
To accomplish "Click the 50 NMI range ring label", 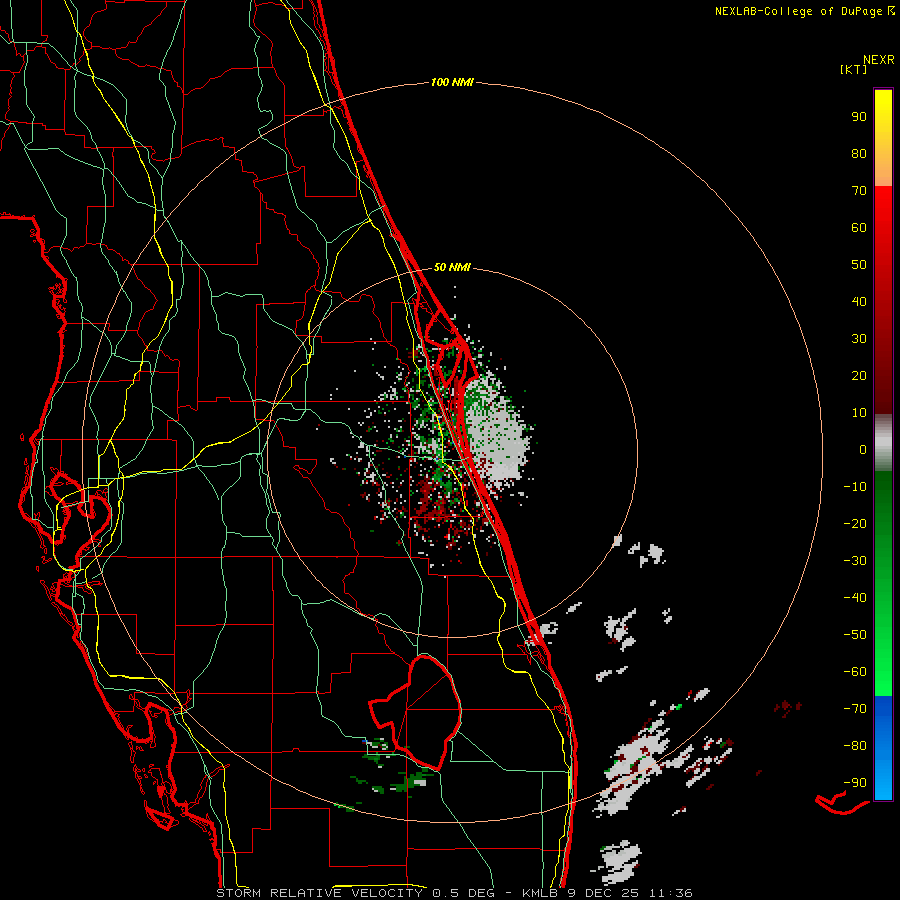I will click(452, 267).
